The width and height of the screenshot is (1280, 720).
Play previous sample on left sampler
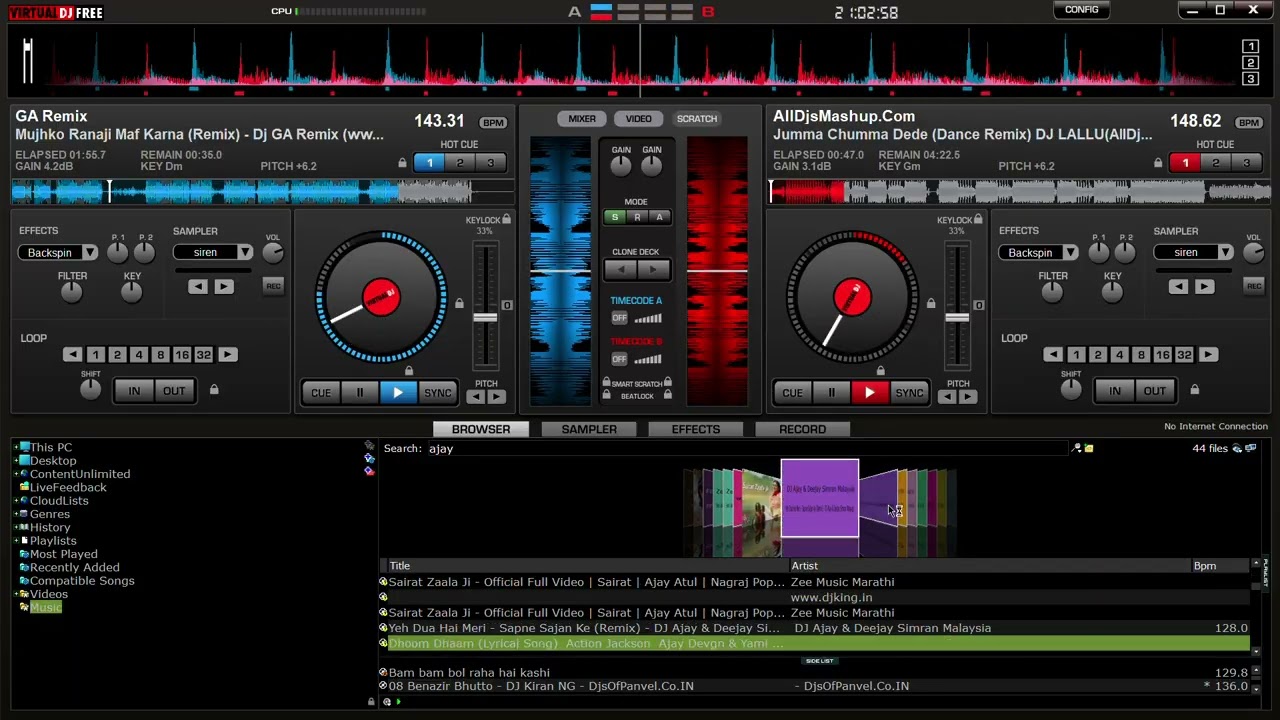(x=197, y=287)
